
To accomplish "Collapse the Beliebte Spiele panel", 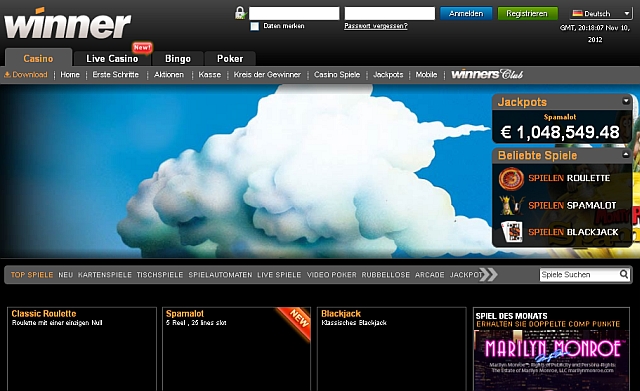I will click(x=626, y=154).
